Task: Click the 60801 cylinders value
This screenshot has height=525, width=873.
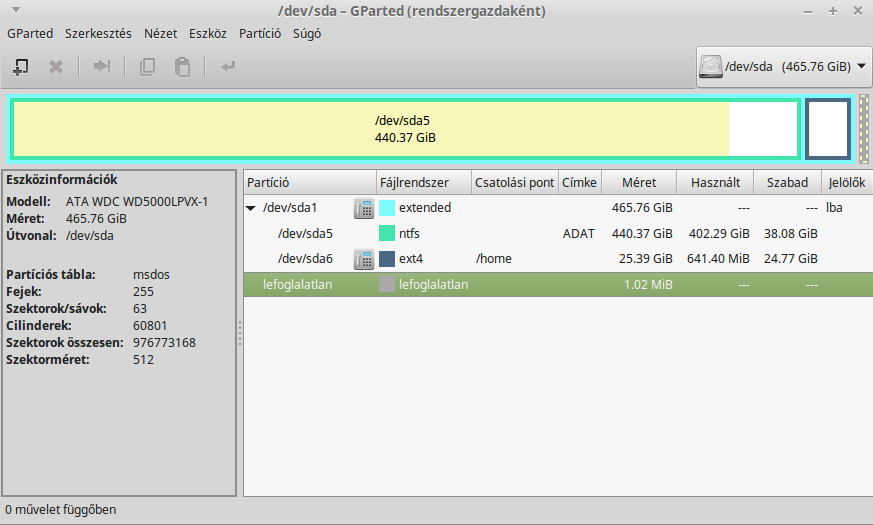Action: (x=150, y=325)
